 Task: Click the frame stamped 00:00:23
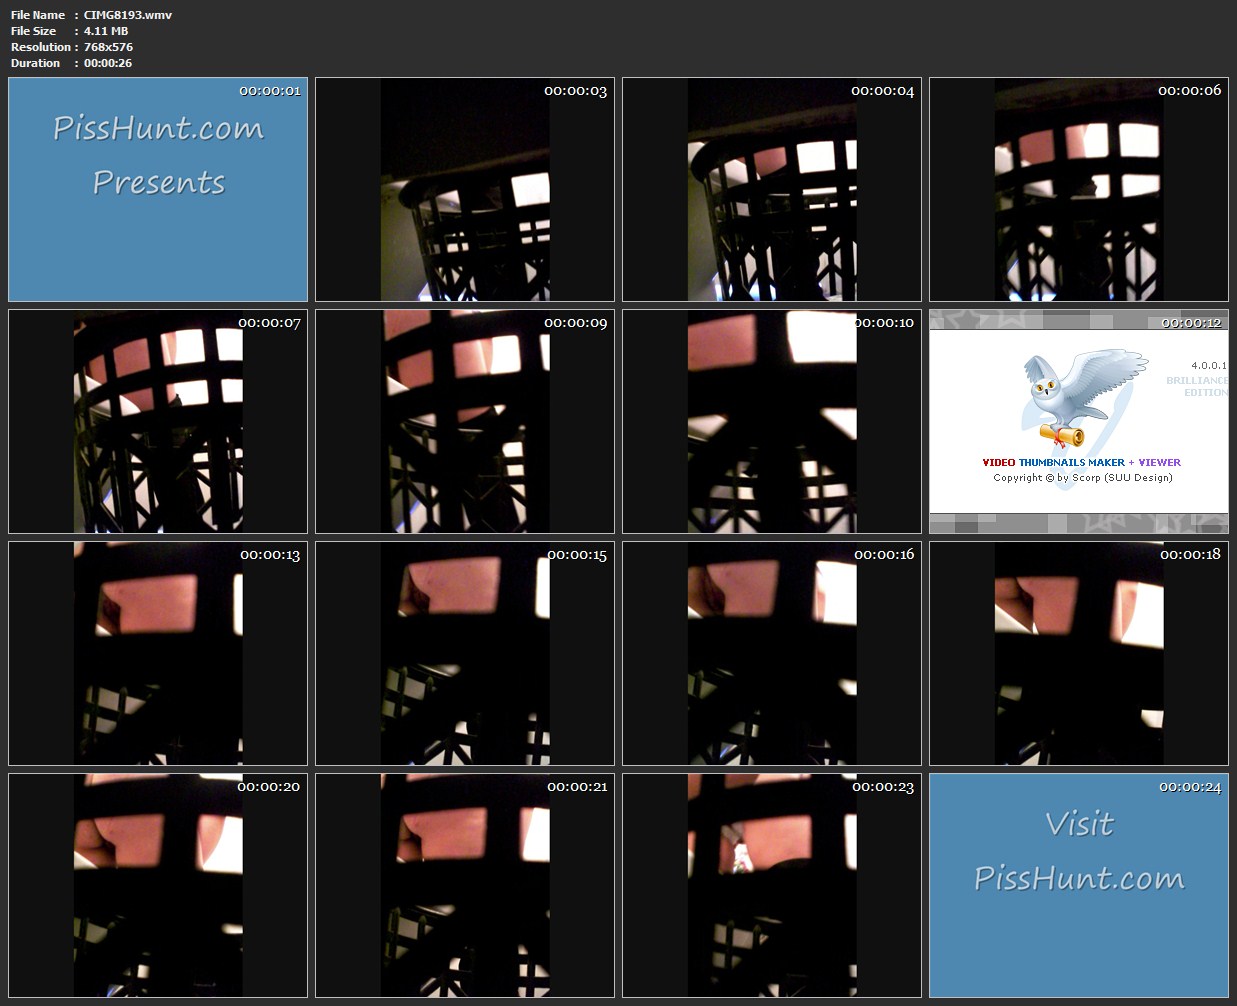(x=772, y=886)
